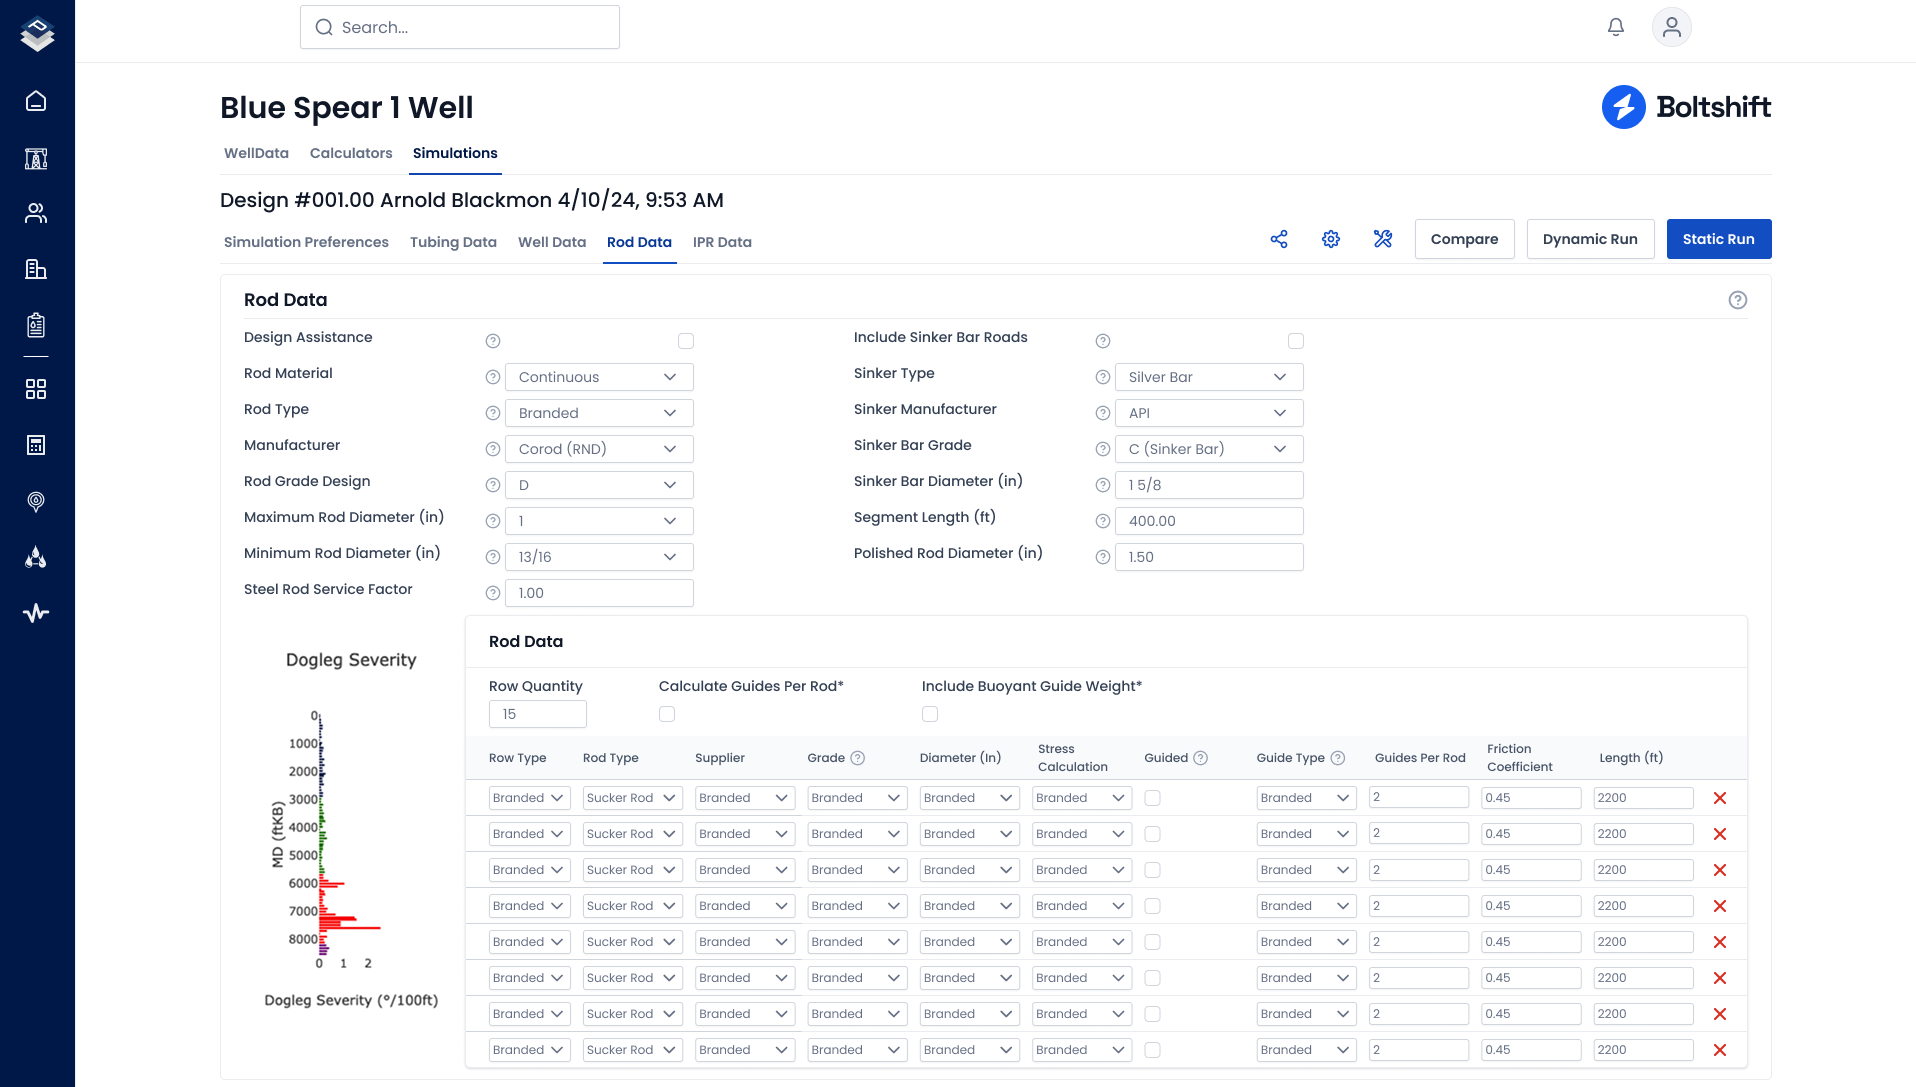The height and width of the screenshot is (1087, 1916).
Task: Enable the Design Assistance checkbox
Action: [x=686, y=341]
